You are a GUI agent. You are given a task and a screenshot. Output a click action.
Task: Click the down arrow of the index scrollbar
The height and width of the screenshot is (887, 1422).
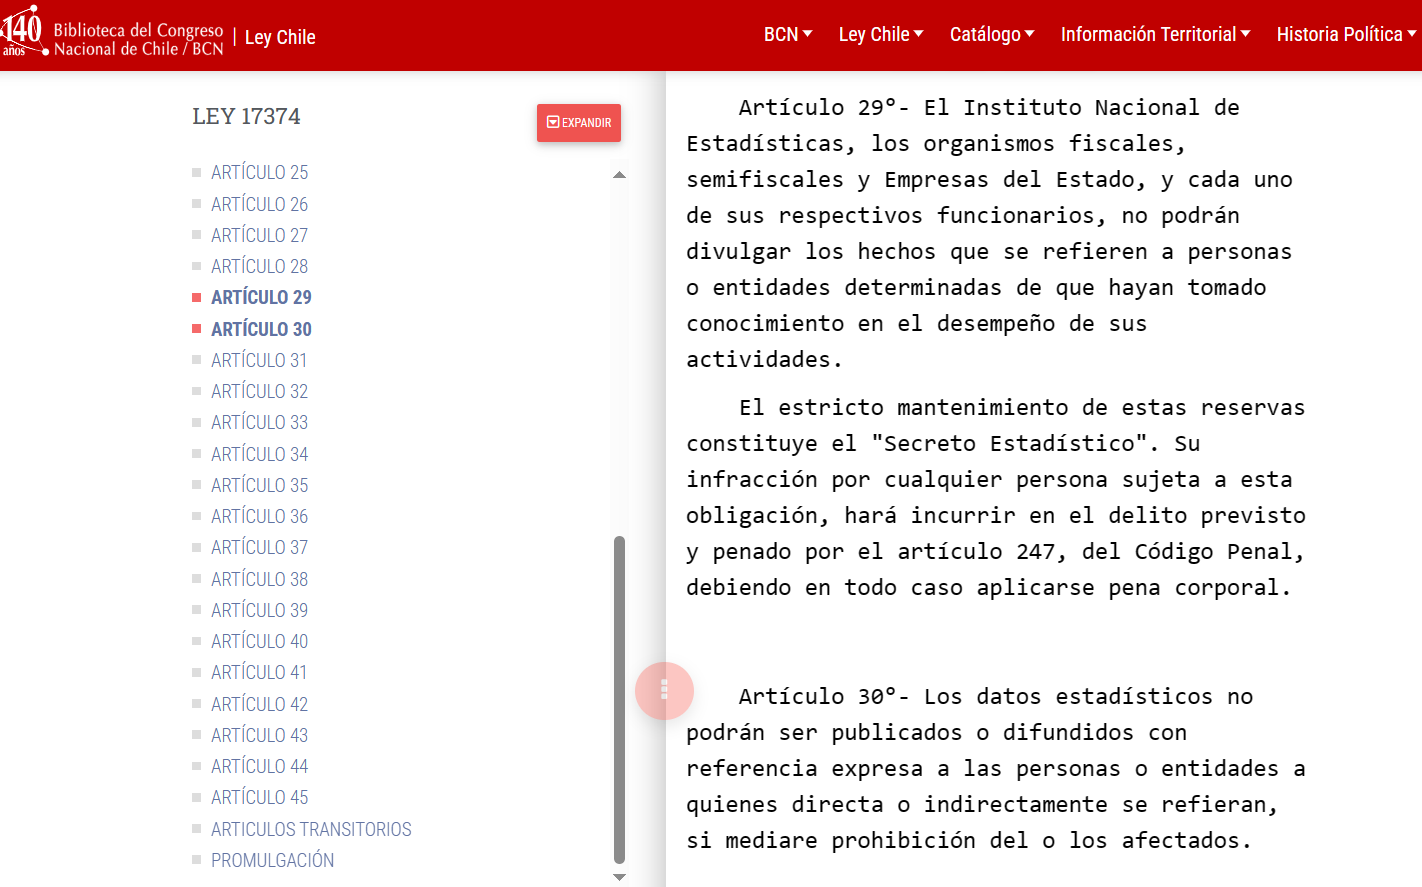[619, 877]
